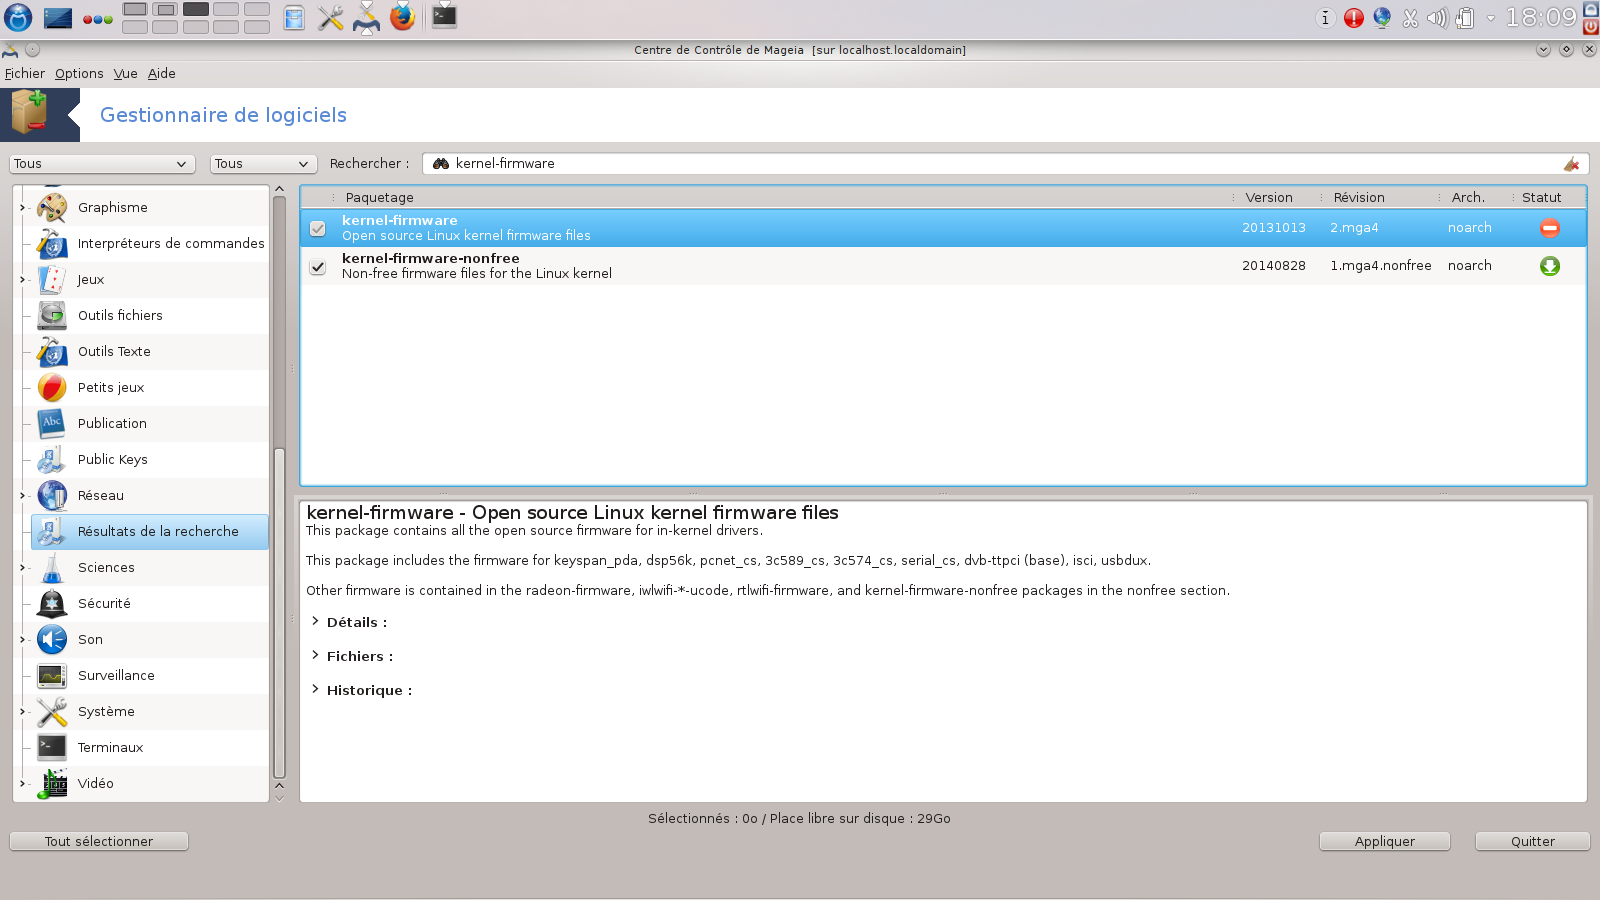
Task: Click the red remove status icon for kernel-firmware
Action: 1550,228
